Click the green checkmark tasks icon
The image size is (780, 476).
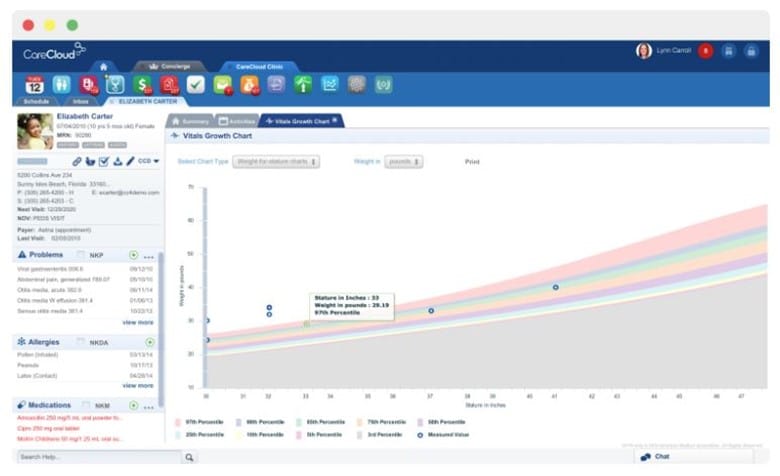click(196, 85)
